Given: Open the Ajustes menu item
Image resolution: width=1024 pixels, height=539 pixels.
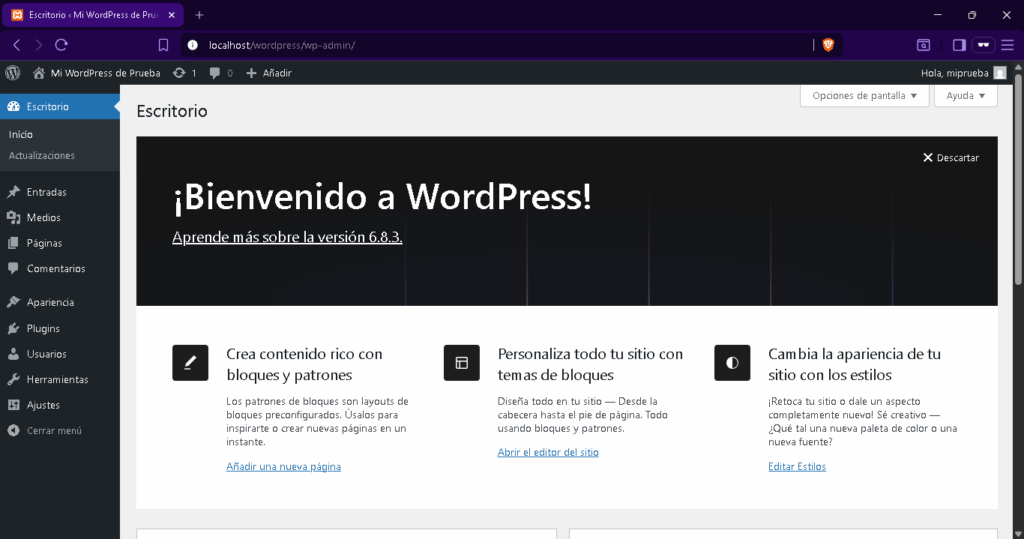Looking at the screenshot, I should [x=59, y=405].
